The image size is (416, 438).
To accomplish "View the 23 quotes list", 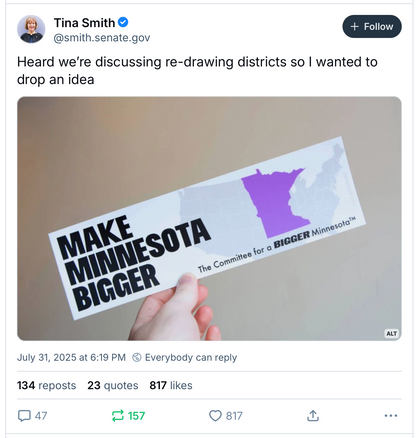I will pos(113,385).
